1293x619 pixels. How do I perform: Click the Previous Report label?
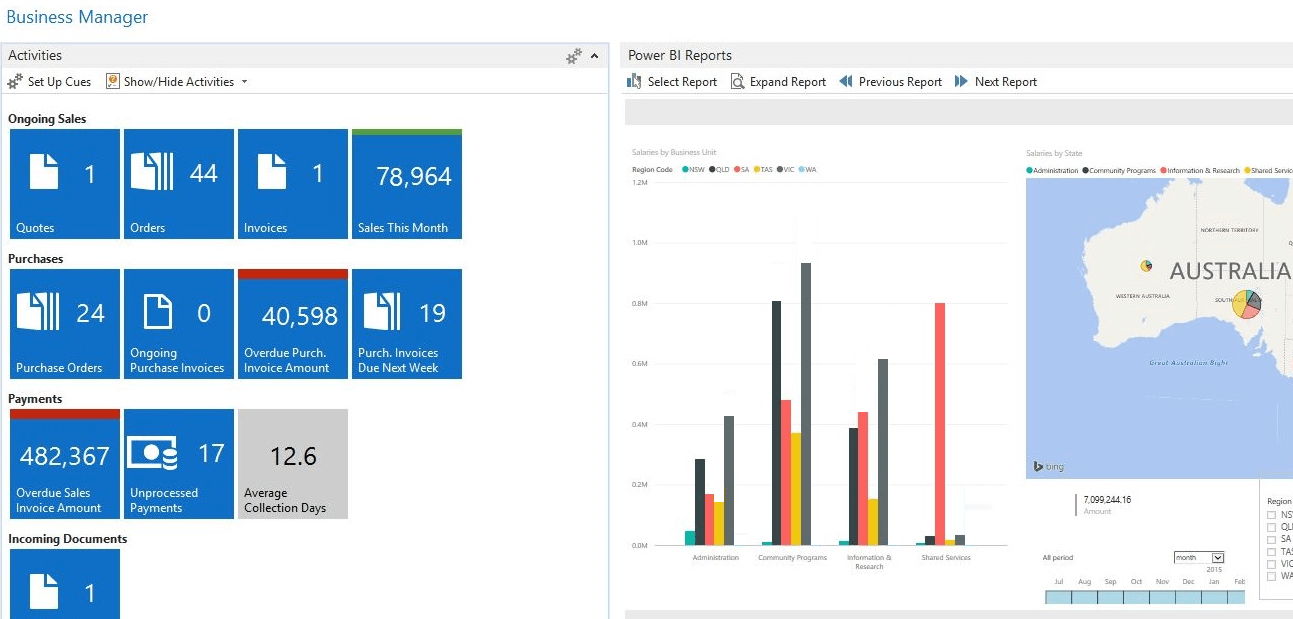[900, 82]
